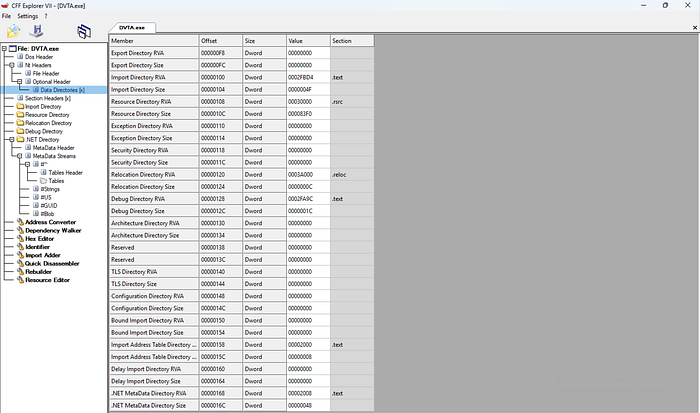Select the #GUID stream node
700x413 pixels.
coord(49,205)
